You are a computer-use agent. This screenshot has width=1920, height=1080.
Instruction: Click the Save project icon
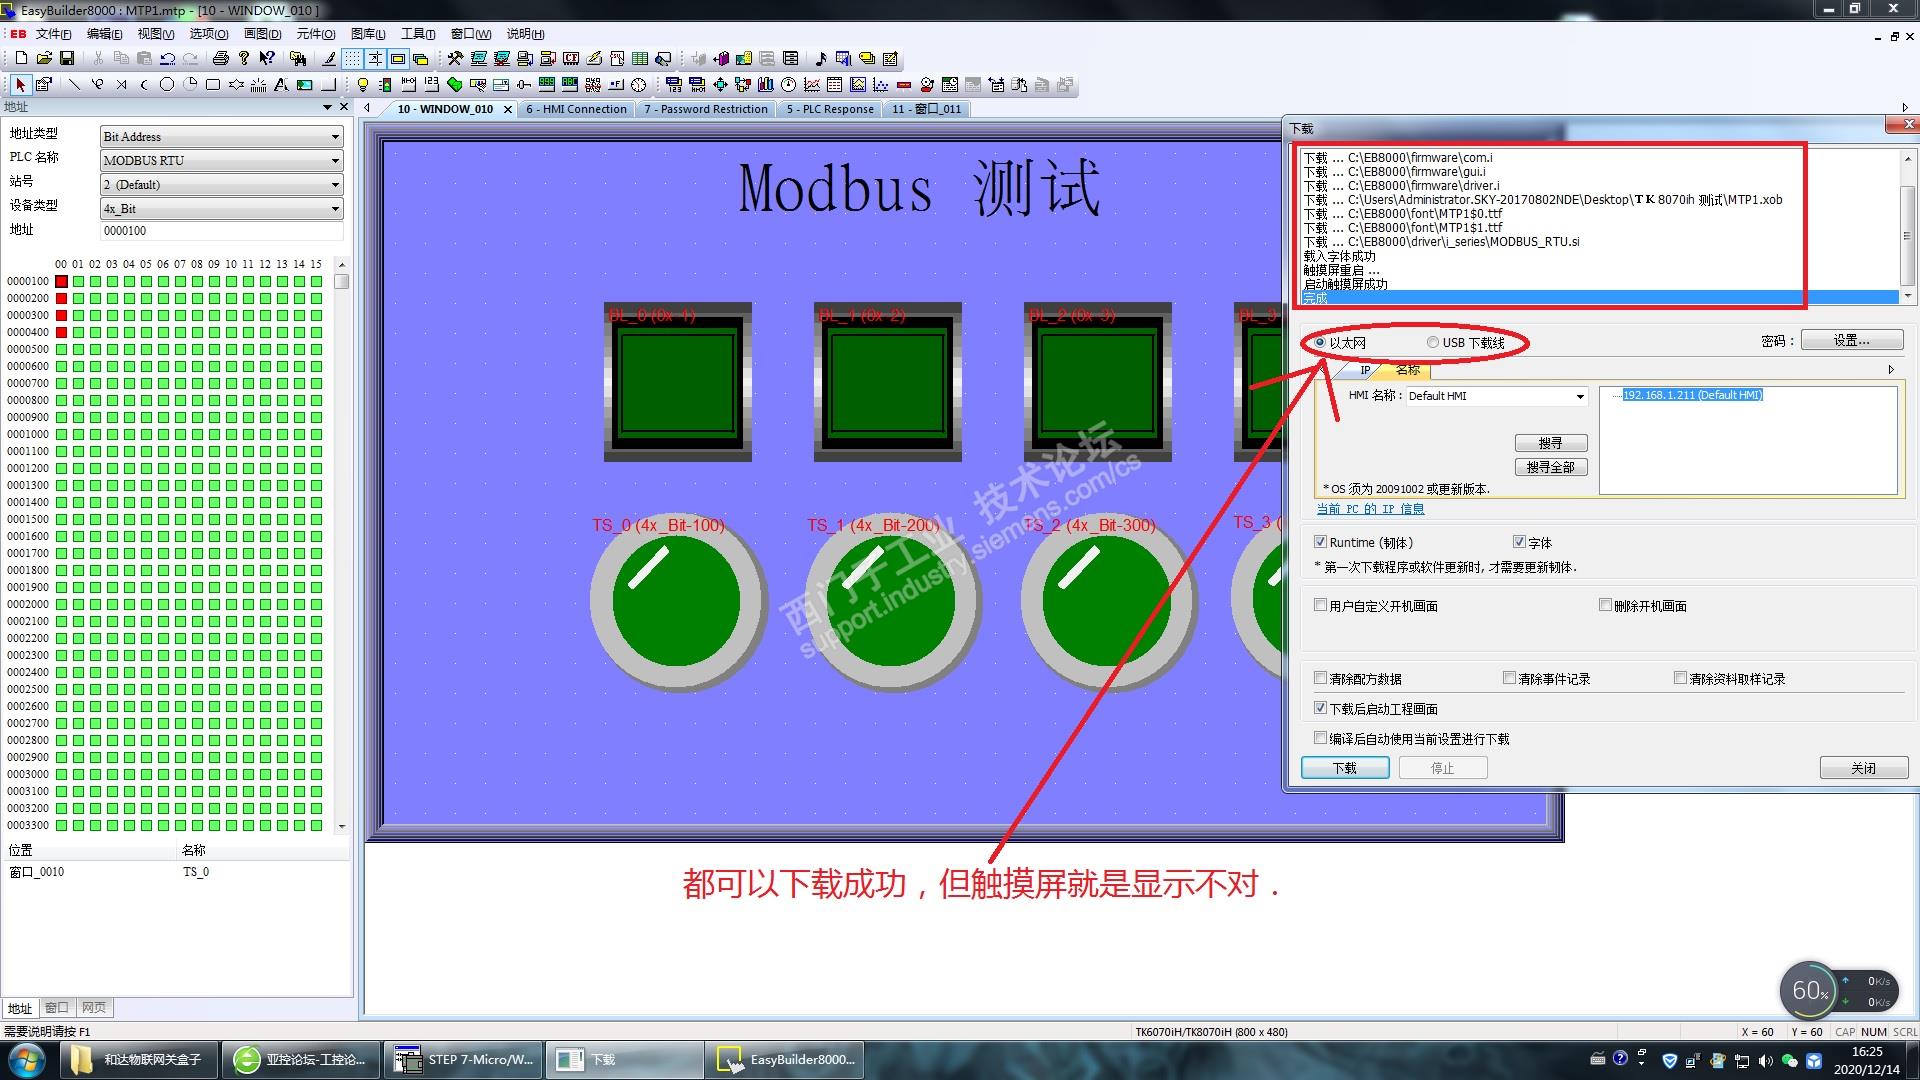pos(67,59)
